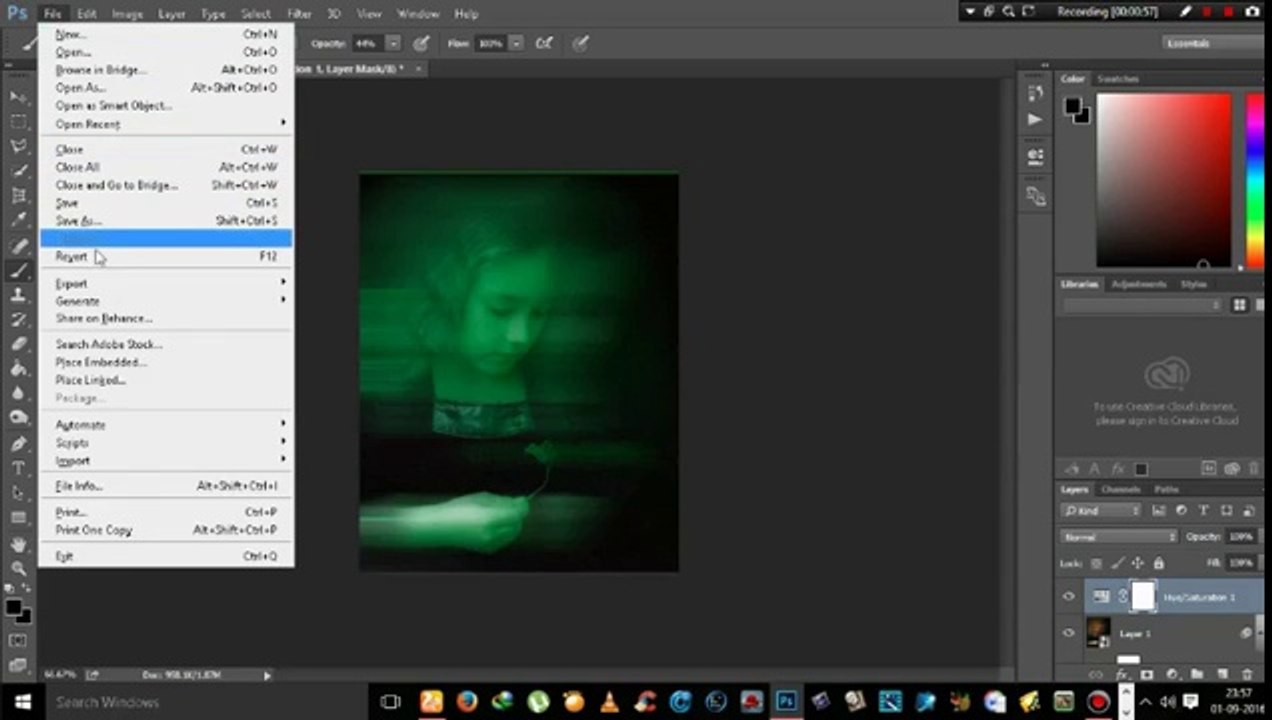Screen dimensions: 1272x720
Task: Choose Revert from File menu
Action: point(166,257)
